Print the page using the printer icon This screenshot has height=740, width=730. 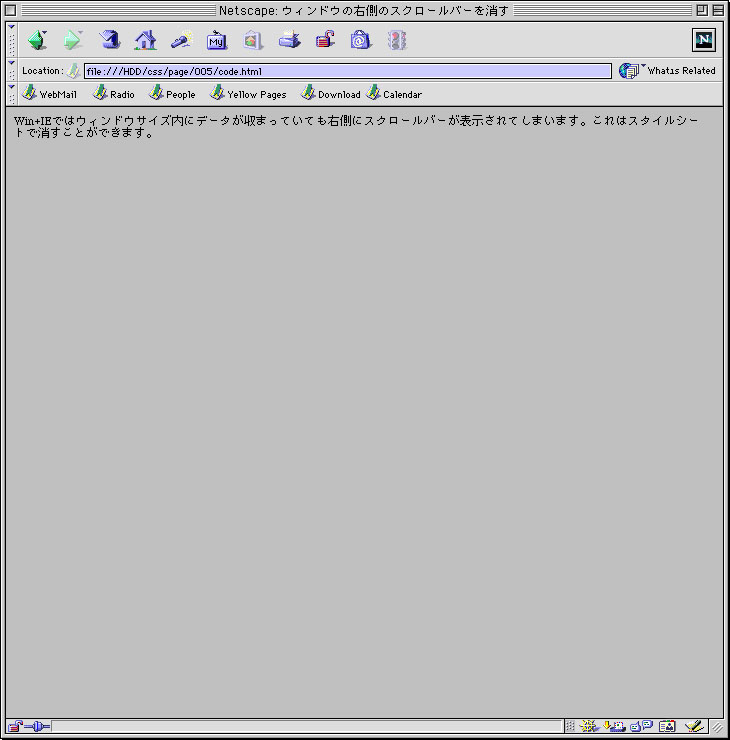(289, 41)
